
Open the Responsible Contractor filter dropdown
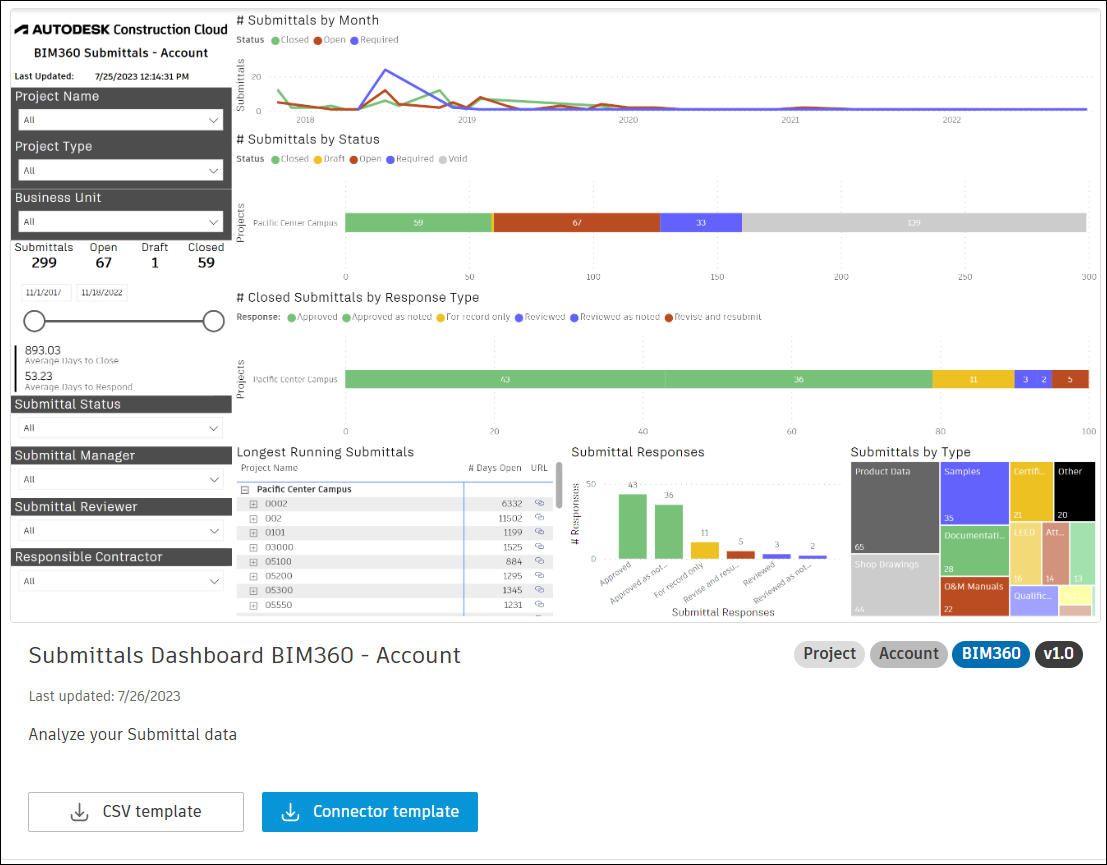(x=121, y=581)
